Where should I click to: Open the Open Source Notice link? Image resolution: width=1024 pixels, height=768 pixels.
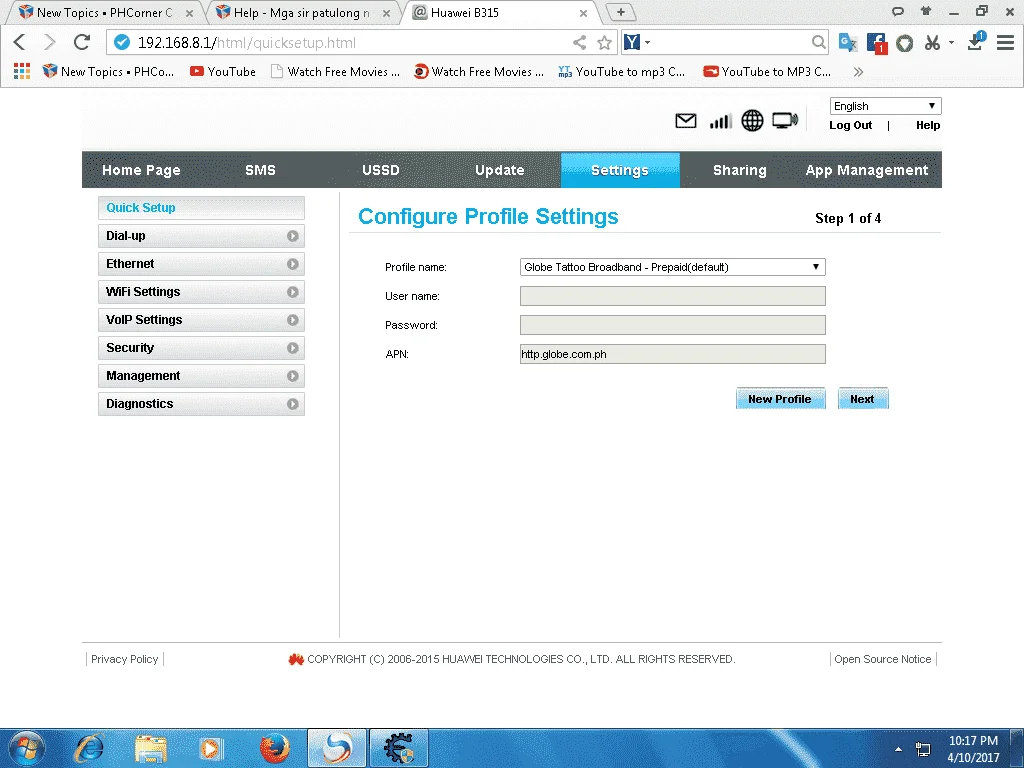(x=882, y=660)
